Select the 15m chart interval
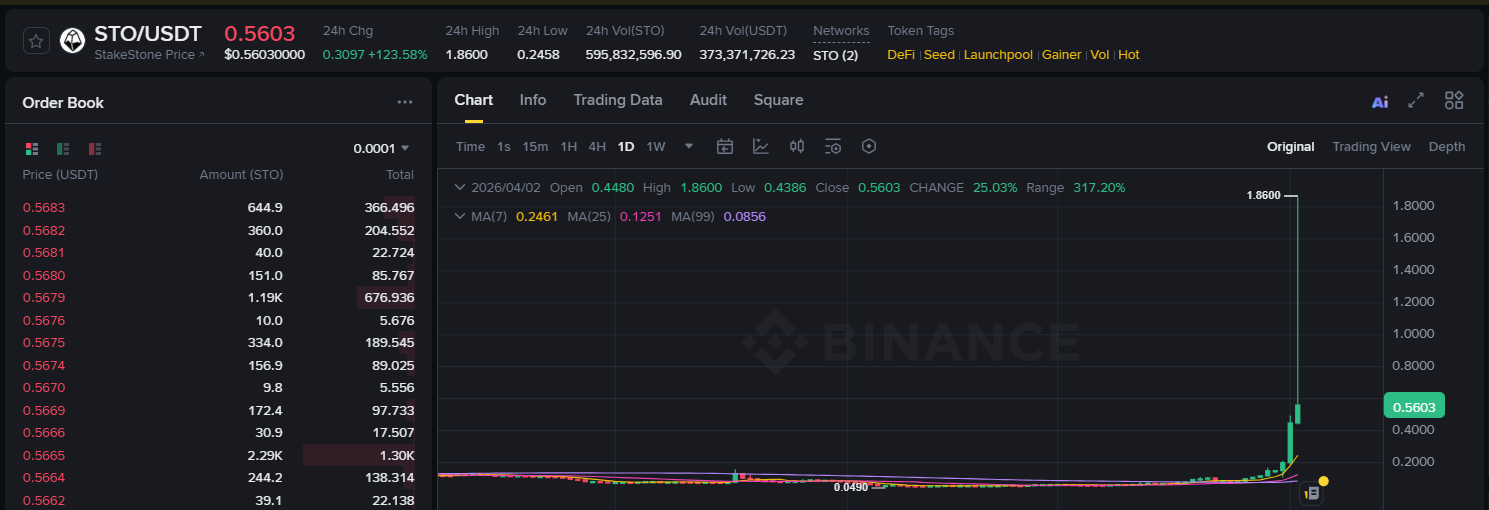 [x=535, y=146]
